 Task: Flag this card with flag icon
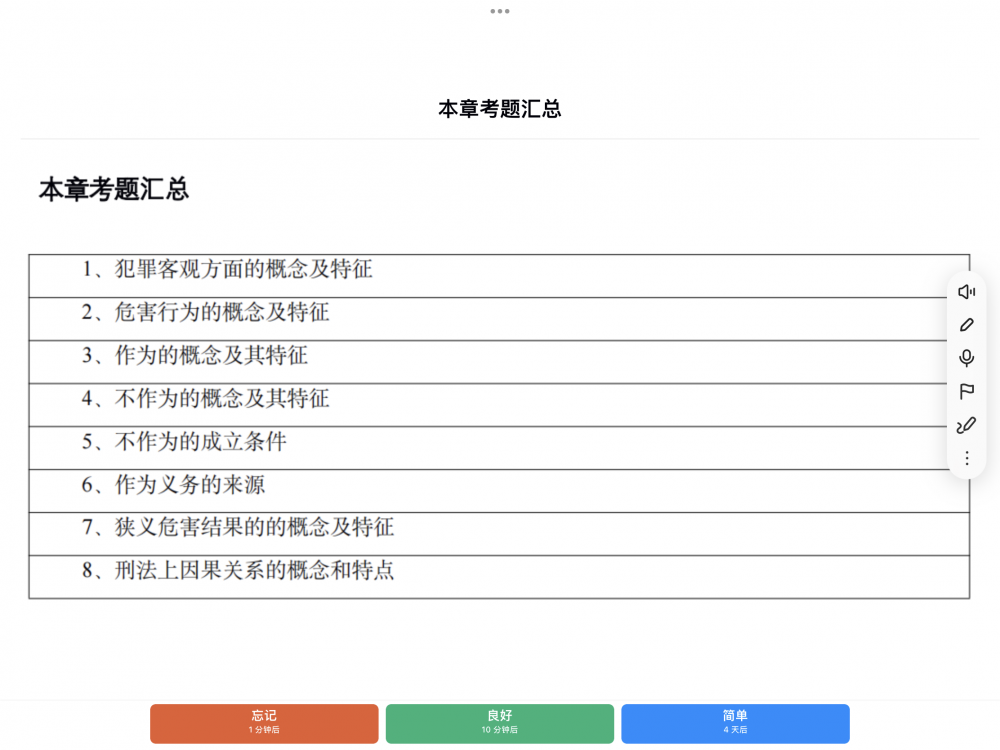[966, 391]
